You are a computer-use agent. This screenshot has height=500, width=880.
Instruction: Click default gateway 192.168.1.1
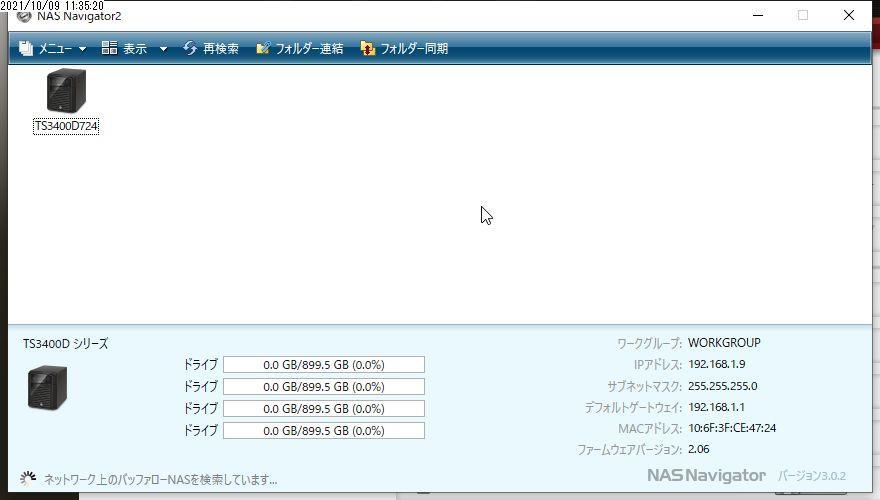click(x=717, y=407)
